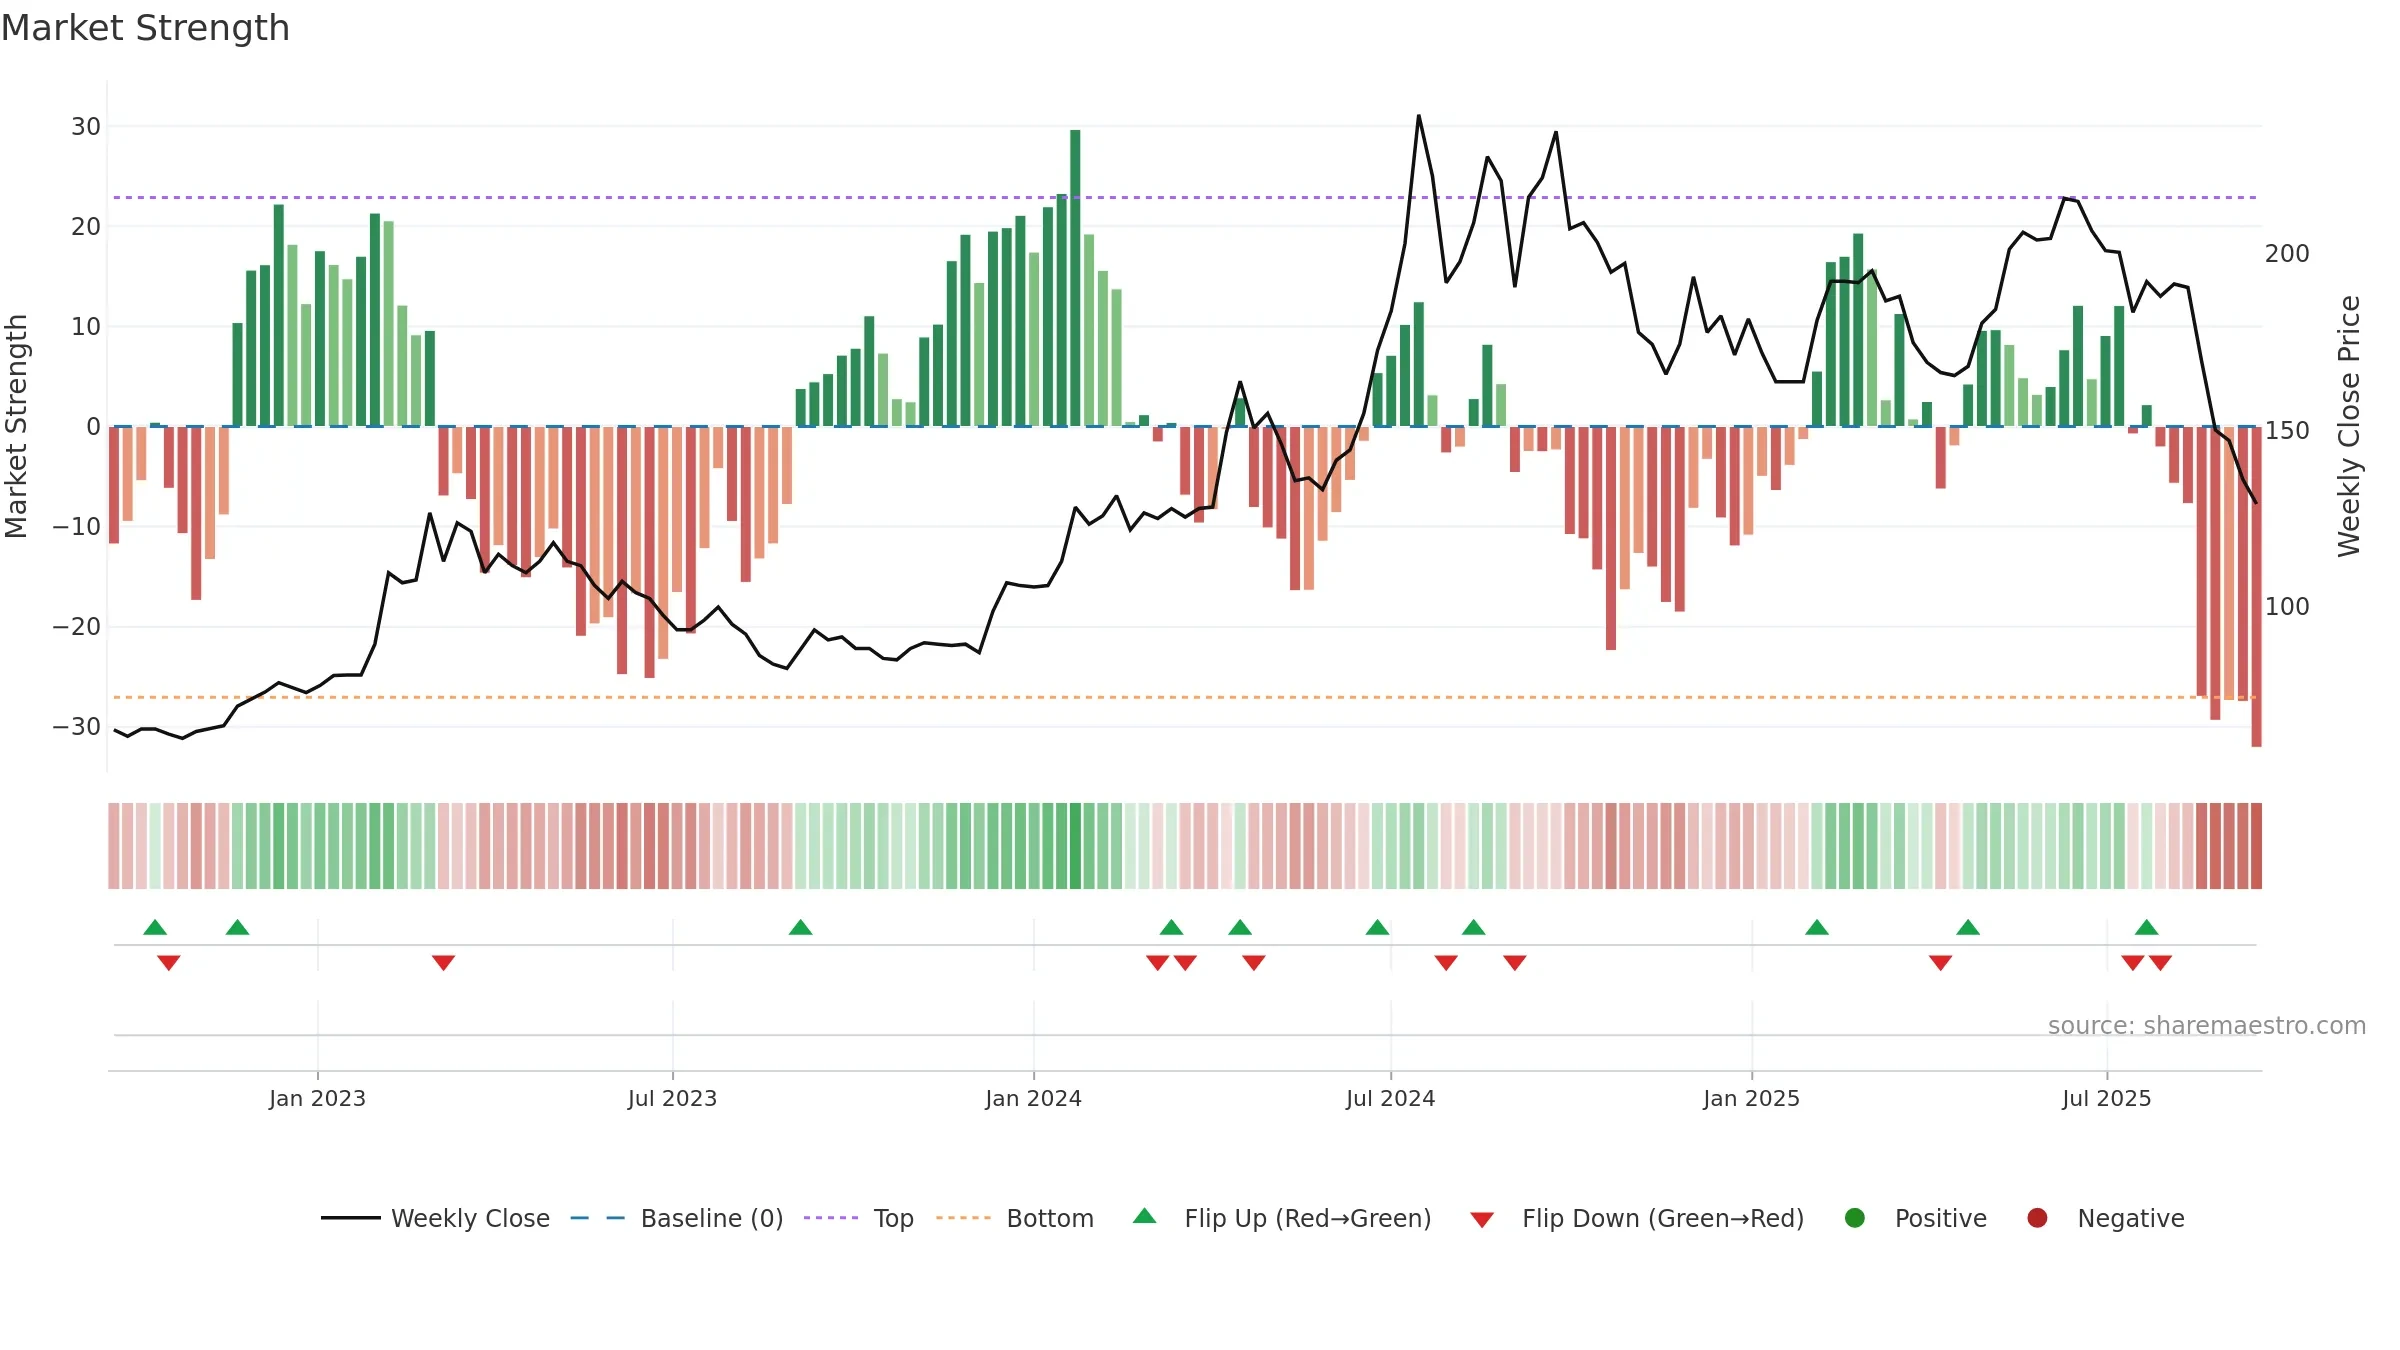
Task: Select the flip-down marker between Jan 2023 and Jul 2023
Action: [x=443, y=963]
